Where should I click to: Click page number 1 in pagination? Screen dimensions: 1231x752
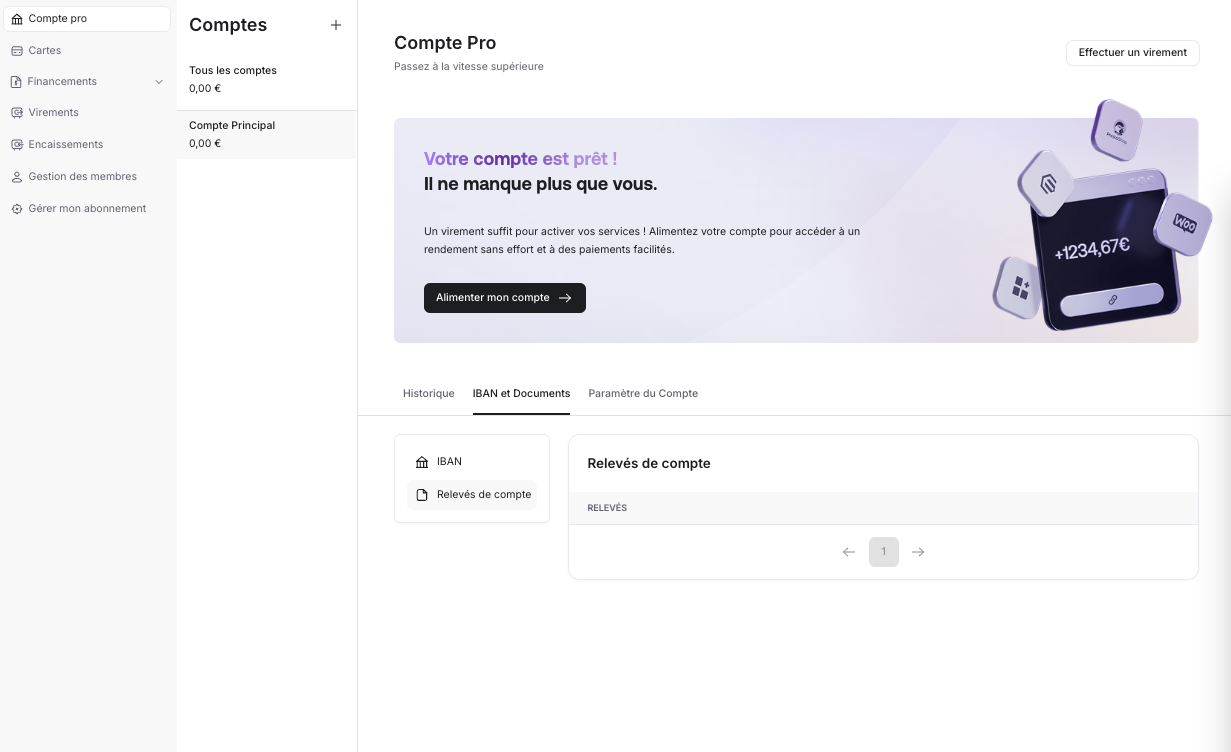[883, 552]
